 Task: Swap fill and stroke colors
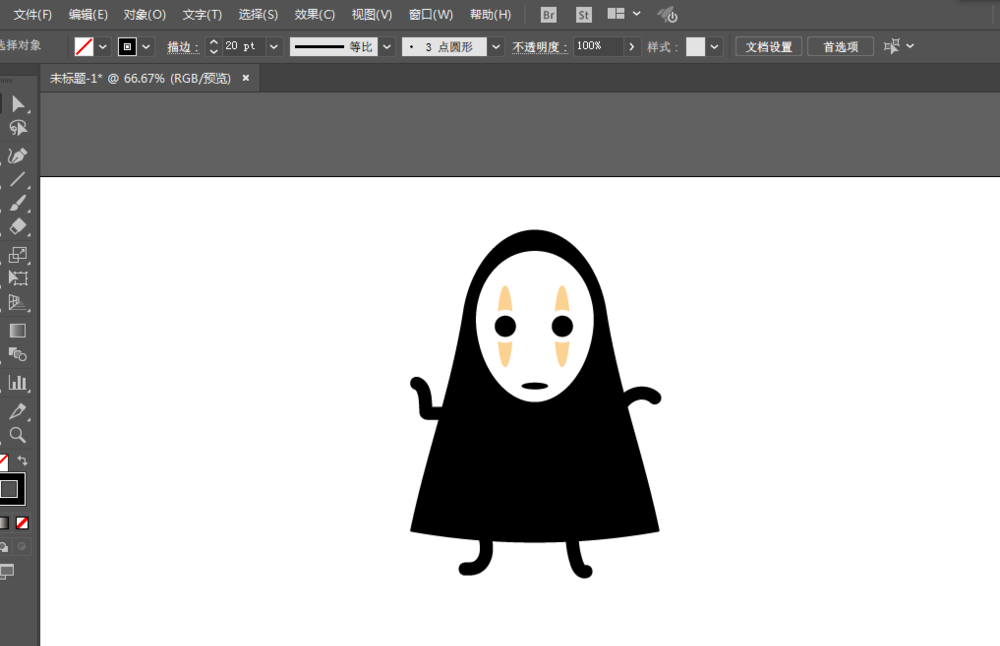coord(23,461)
